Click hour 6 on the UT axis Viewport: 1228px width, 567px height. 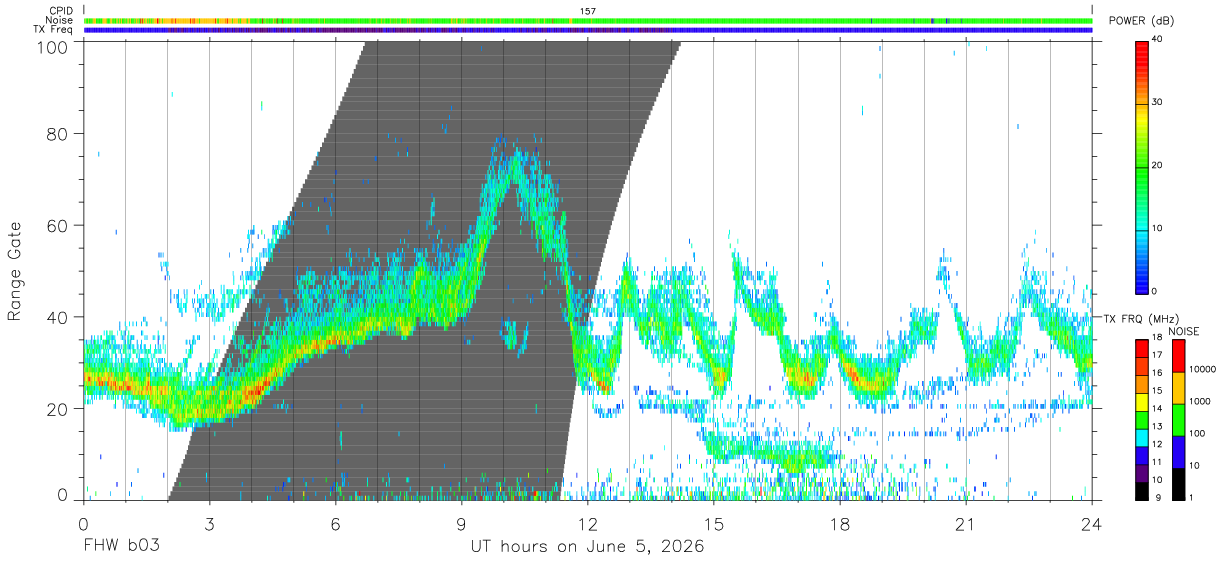[x=335, y=522]
